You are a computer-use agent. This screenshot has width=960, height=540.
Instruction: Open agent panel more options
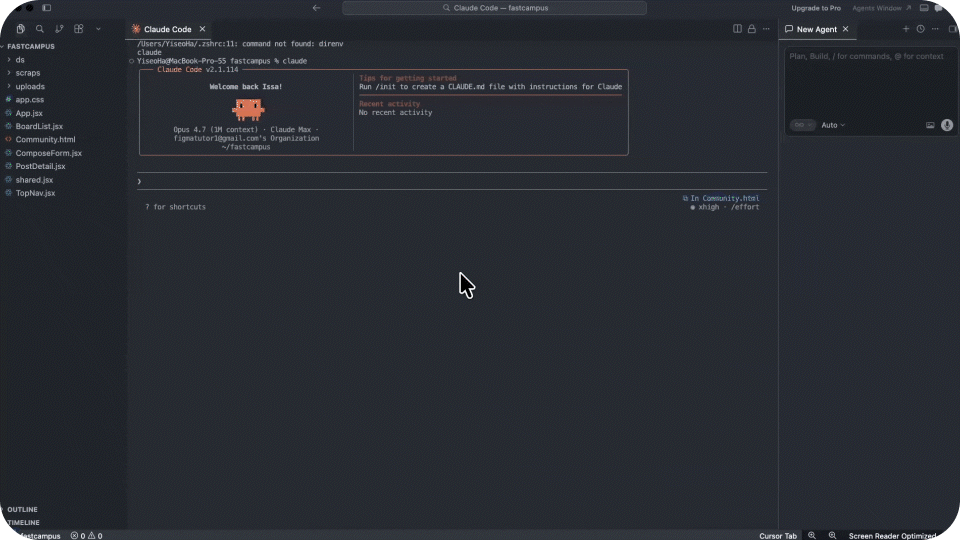(935, 29)
